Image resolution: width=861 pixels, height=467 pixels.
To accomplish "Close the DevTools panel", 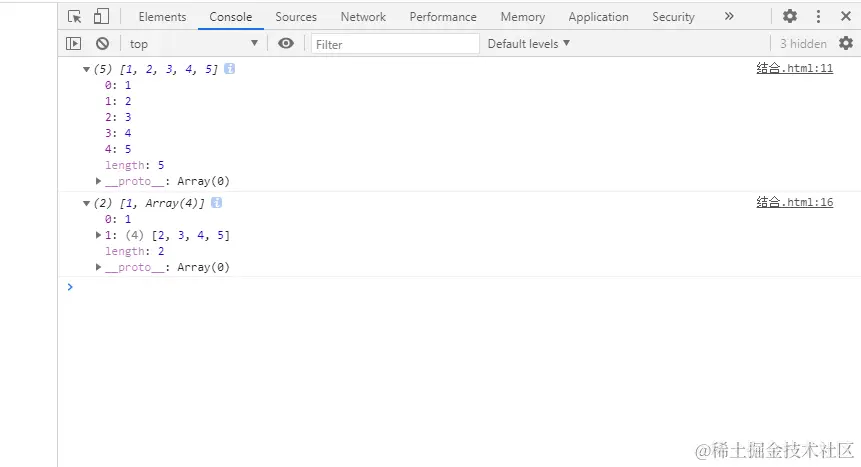I will 846,16.
